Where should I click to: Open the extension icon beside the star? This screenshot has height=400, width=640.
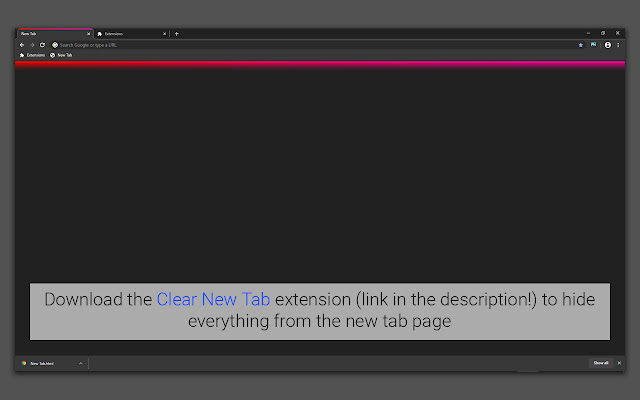pos(593,44)
